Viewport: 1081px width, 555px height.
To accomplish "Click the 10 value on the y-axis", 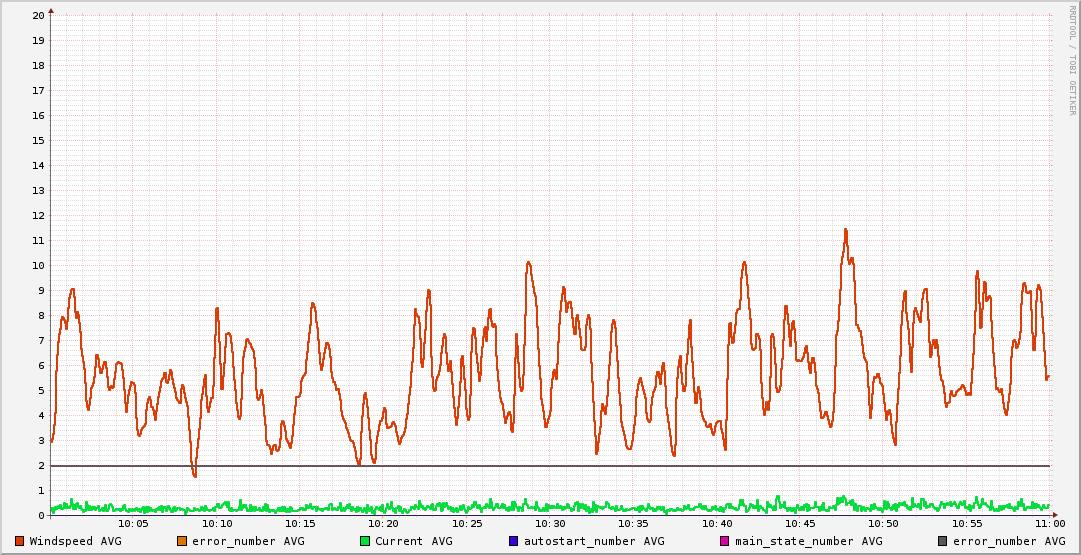I will pos(38,265).
